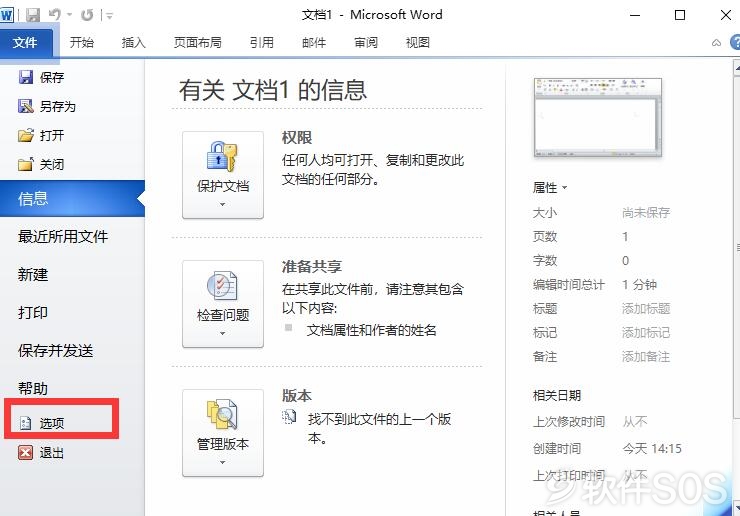Click the 另存为 menu item
Image resolution: width=740 pixels, height=516 pixels.
(x=58, y=106)
